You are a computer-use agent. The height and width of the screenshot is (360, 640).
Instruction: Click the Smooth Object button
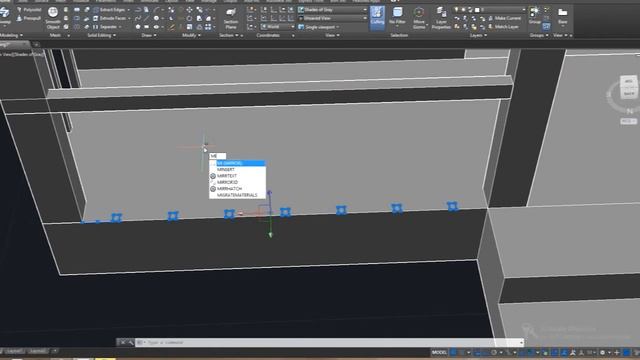pos(53,18)
